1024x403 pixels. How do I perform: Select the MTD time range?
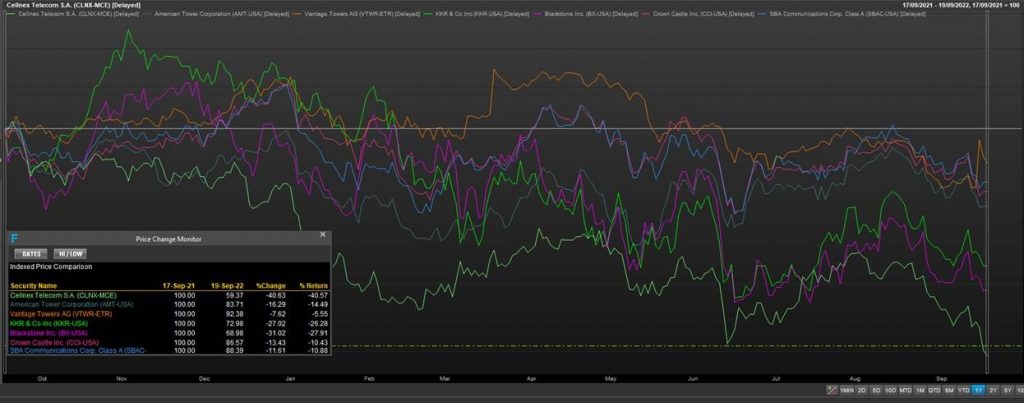905,390
